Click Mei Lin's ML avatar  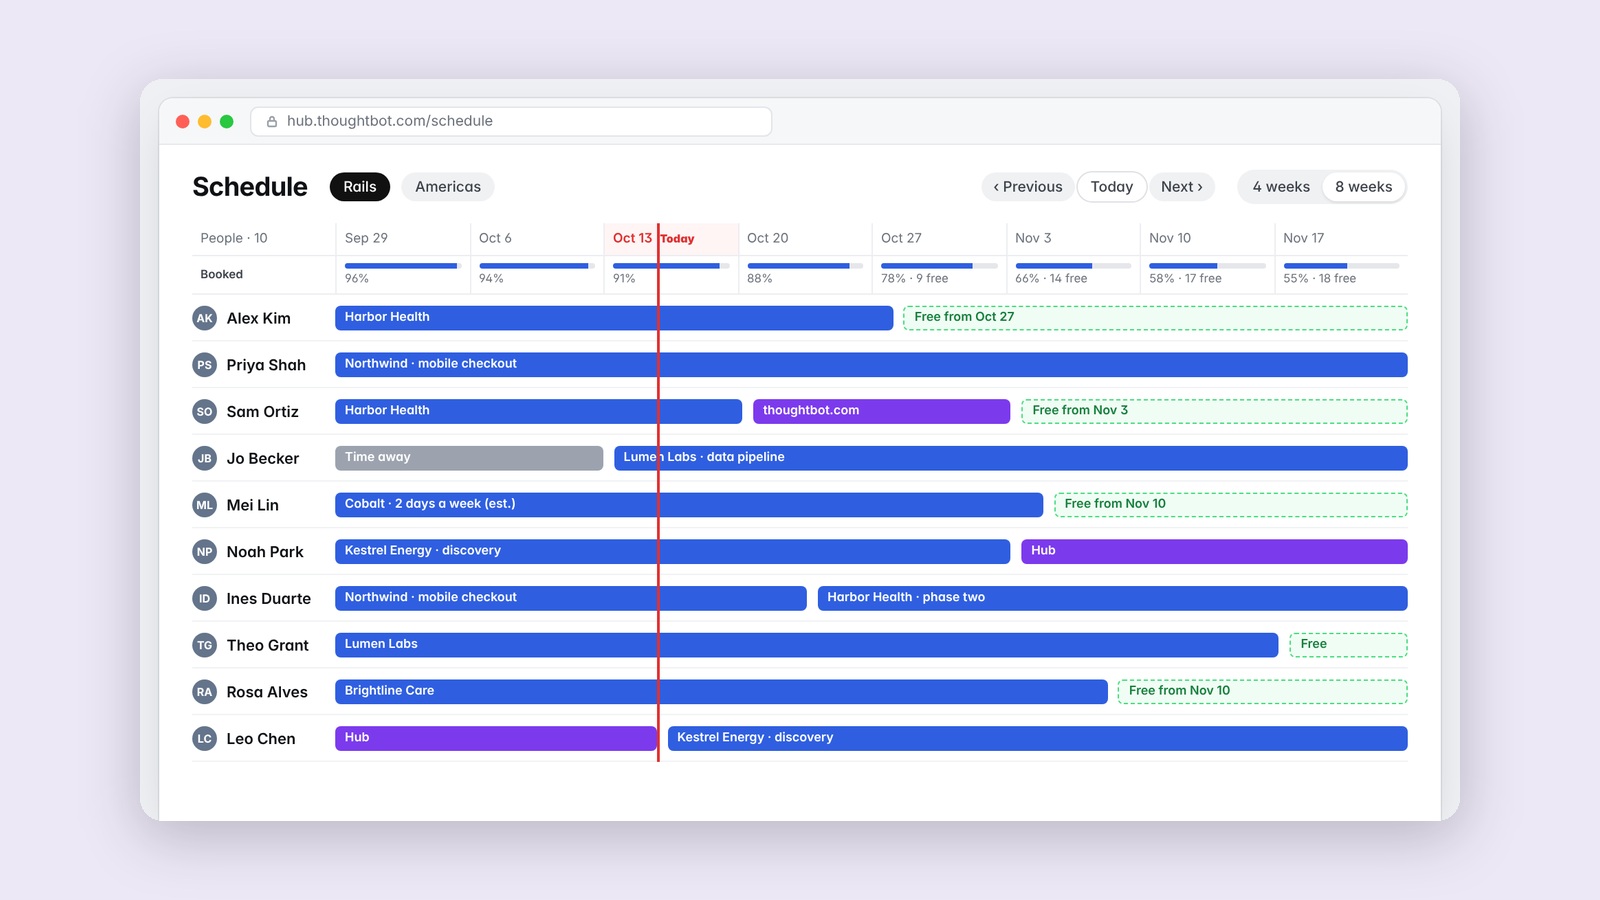(204, 505)
